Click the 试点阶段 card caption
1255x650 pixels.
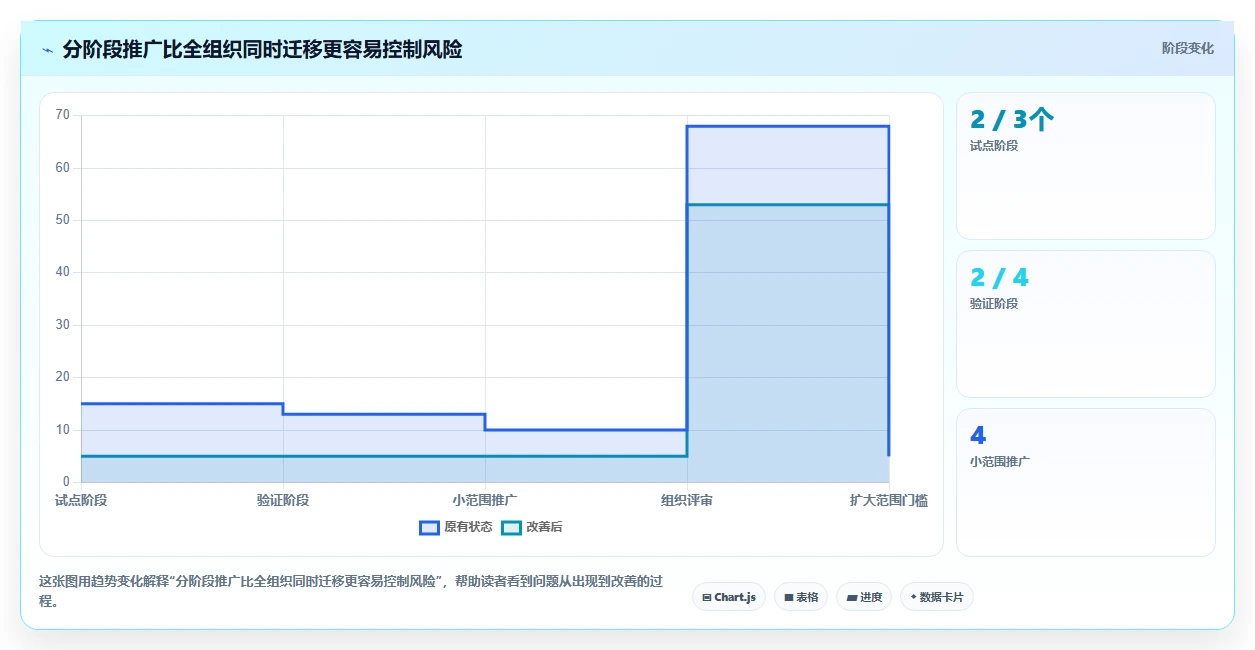(x=994, y=146)
